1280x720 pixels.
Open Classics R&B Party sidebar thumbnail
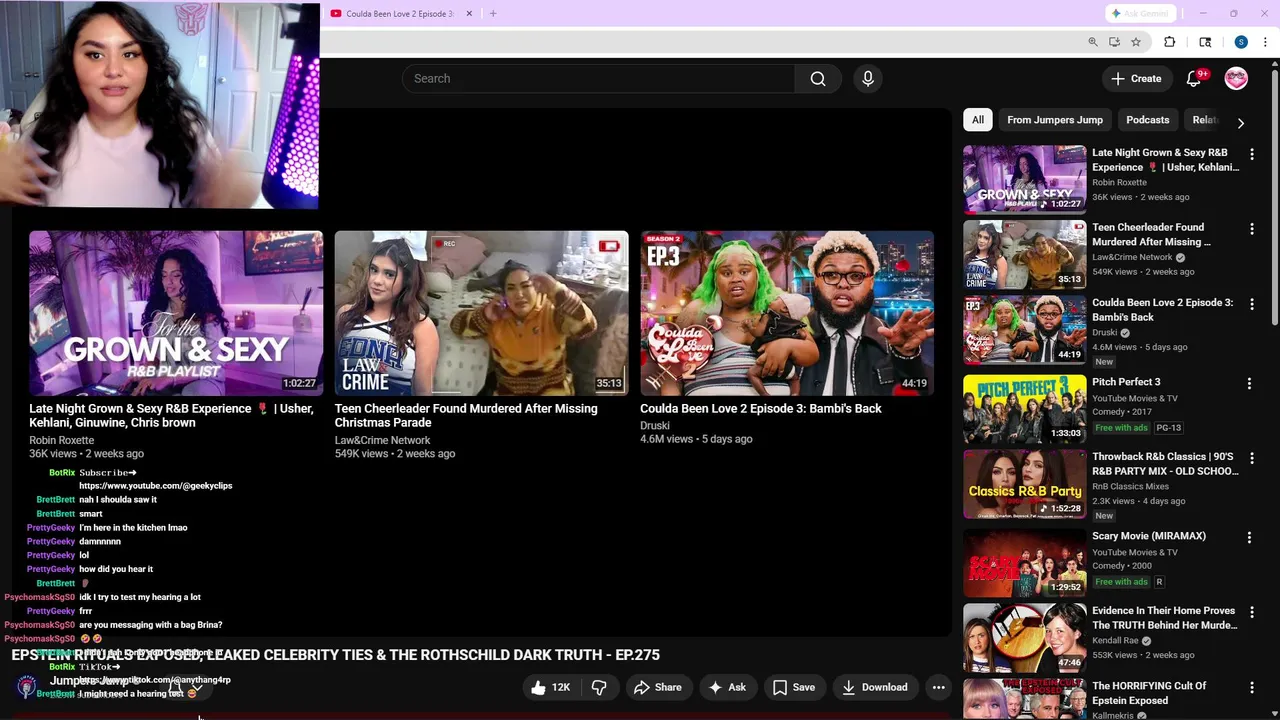[1024, 484]
